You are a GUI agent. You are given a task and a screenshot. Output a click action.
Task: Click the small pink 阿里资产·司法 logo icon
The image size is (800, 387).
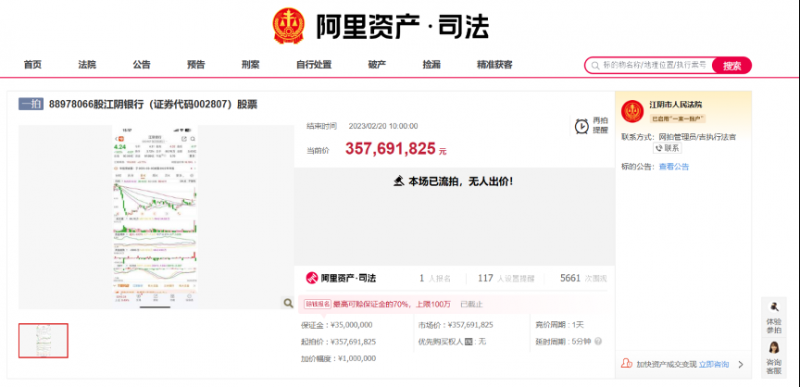click(x=312, y=278)
